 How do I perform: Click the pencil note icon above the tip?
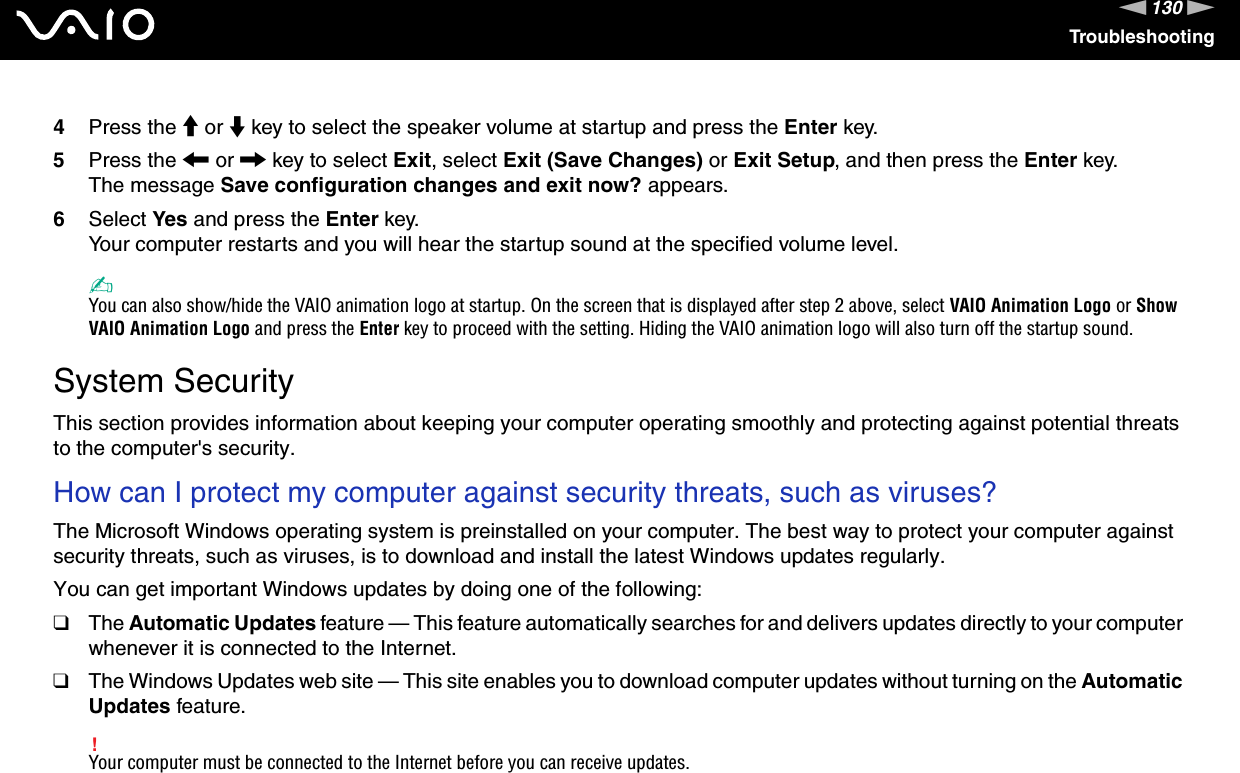(x=97, y=286)
